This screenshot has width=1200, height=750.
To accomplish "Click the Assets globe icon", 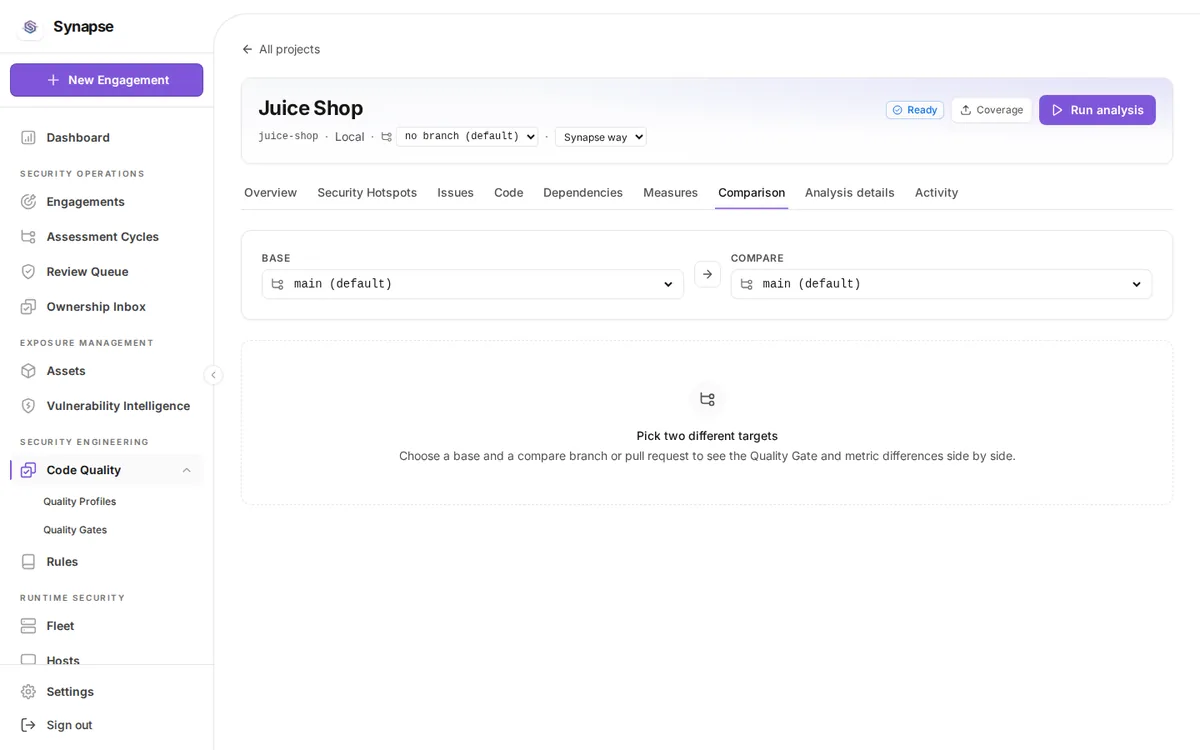I will tap(28, 371).
